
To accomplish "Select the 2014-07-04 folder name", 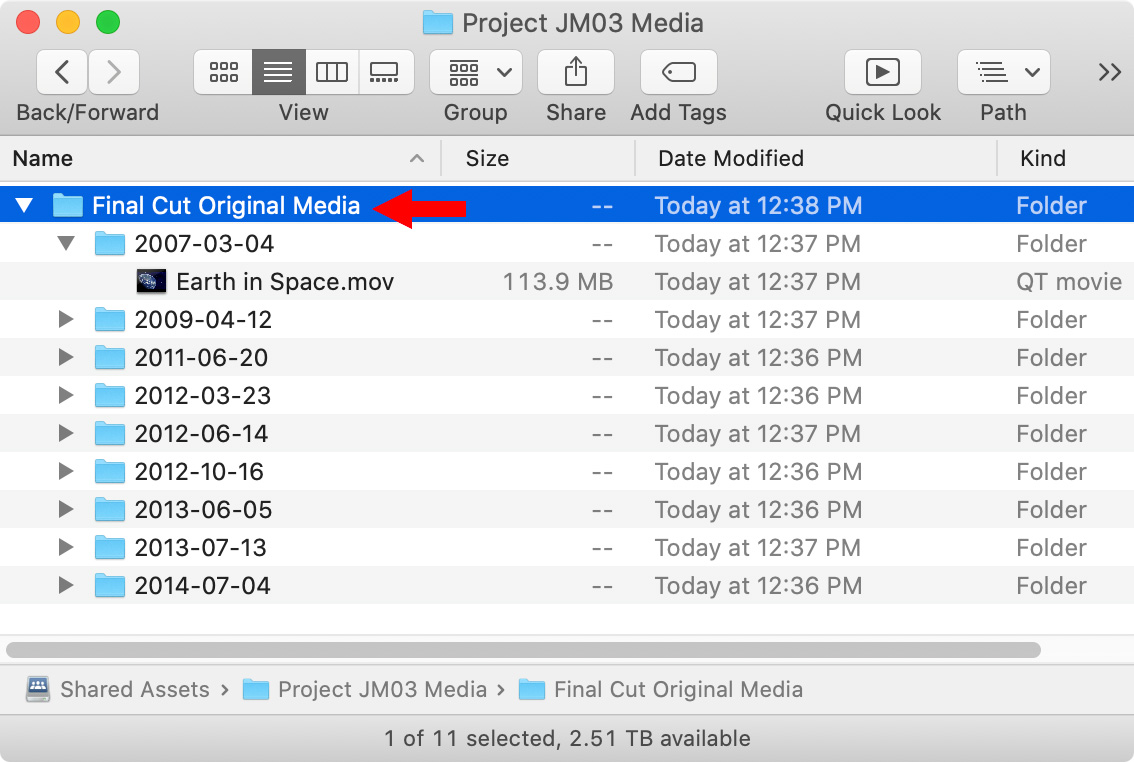I will tap(202, 585).
